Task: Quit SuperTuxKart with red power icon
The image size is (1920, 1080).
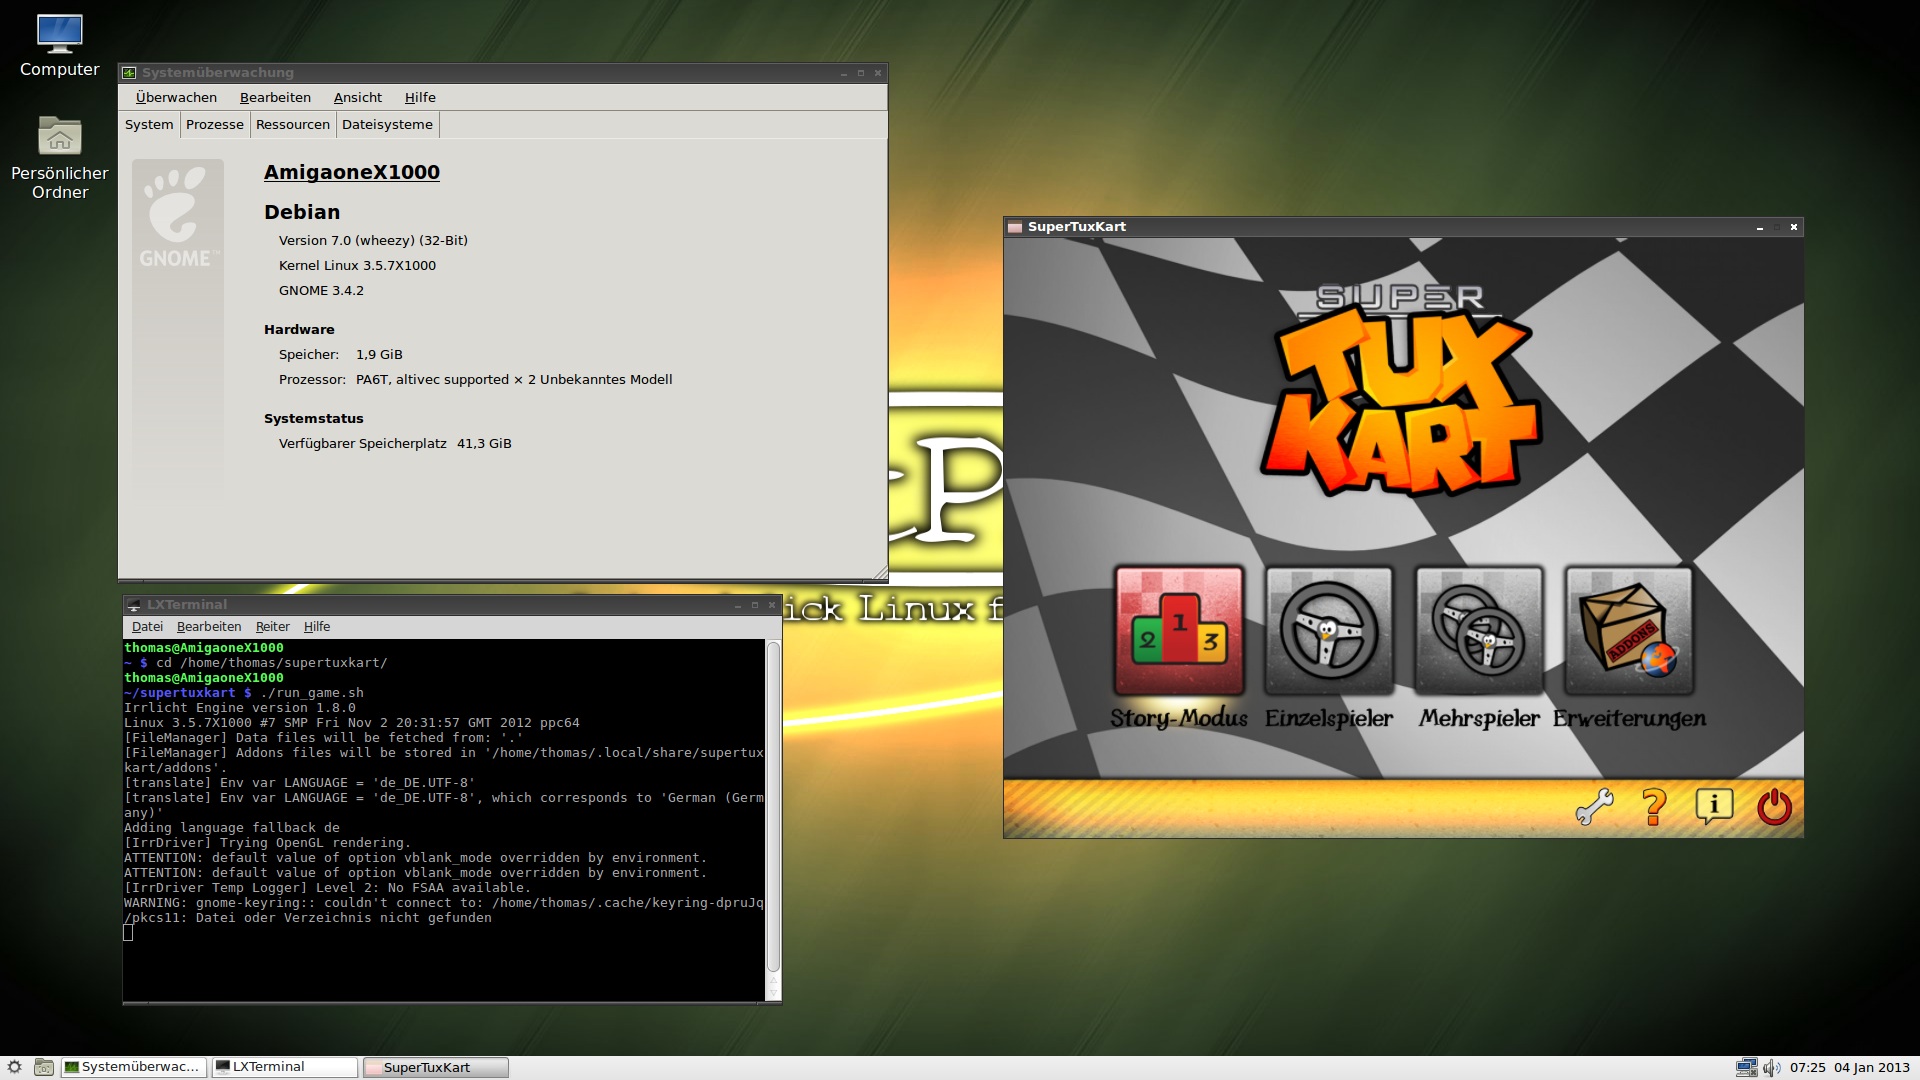Action: [x=1774, y=806]
